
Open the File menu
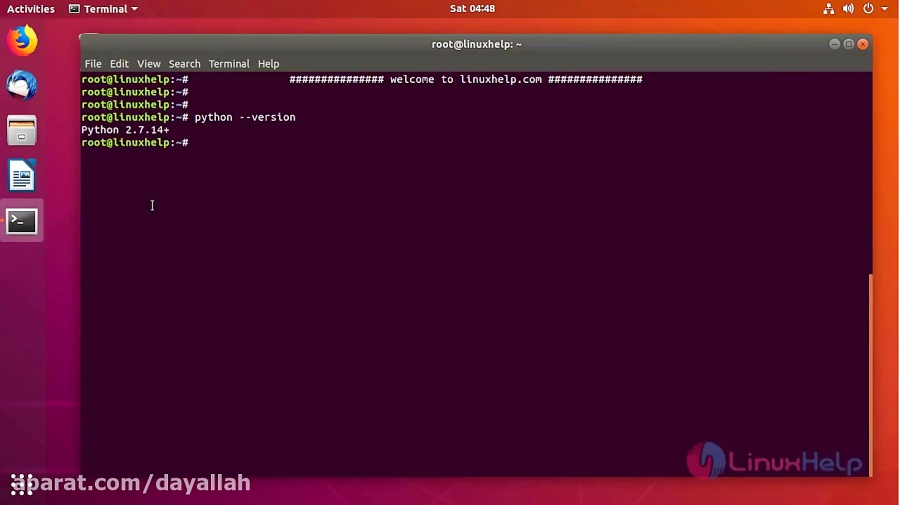click(x=93, y=64)
